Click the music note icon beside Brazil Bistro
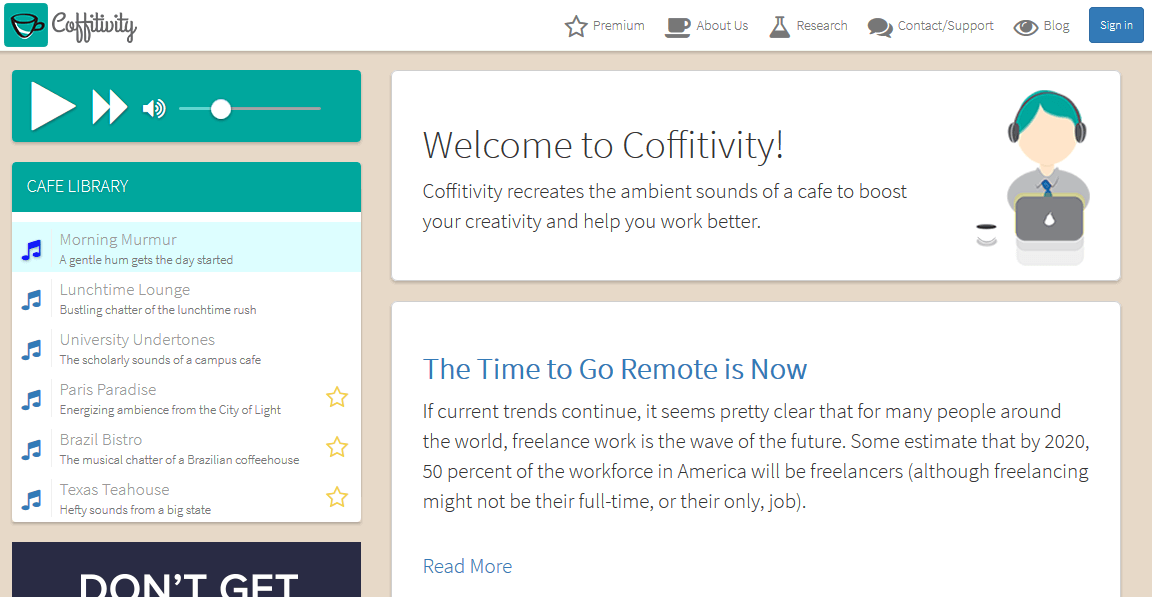The width and height of the screenshot is (1152, 597). [x=32, y=449]
